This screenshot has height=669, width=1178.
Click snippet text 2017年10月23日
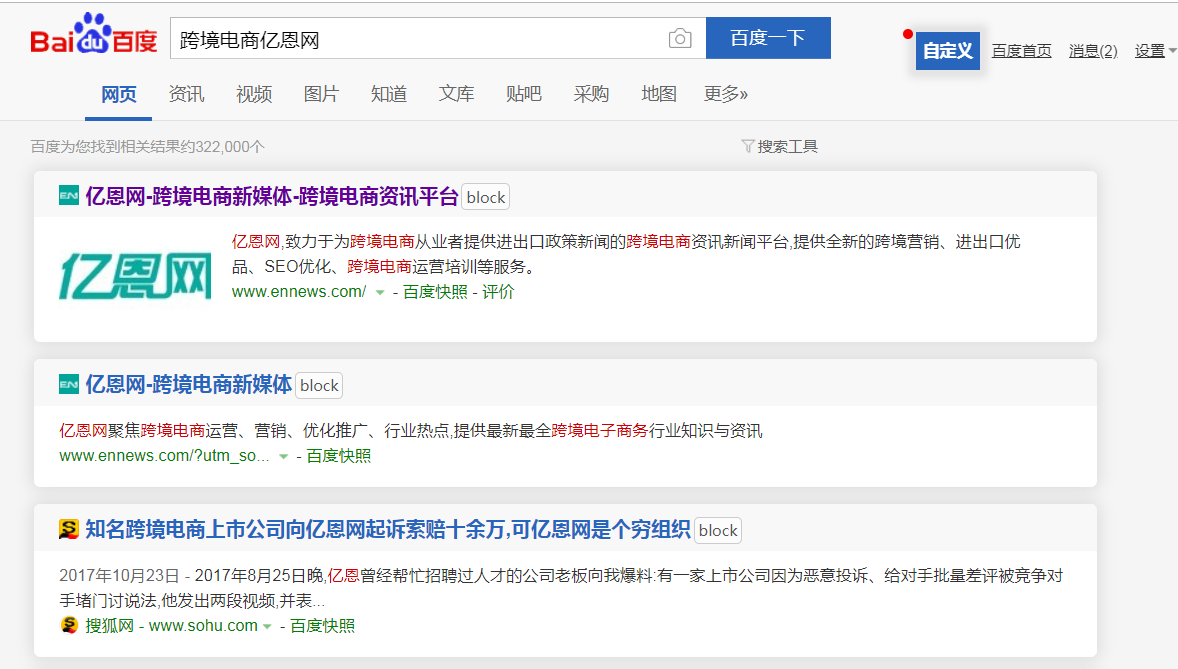click(x=119, y=576)
